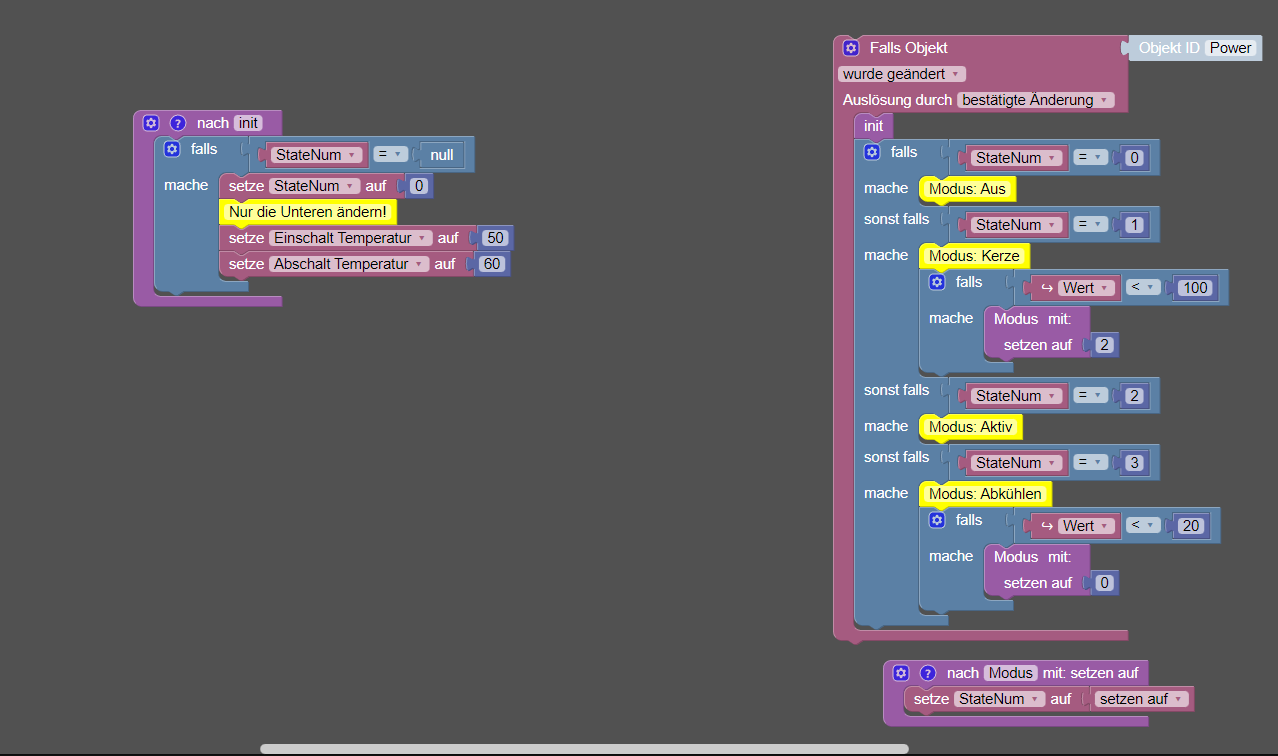Edit the value 60 for Abschalt Temperatur
This screenshot has width=1278, height=756.
point(491,264)
